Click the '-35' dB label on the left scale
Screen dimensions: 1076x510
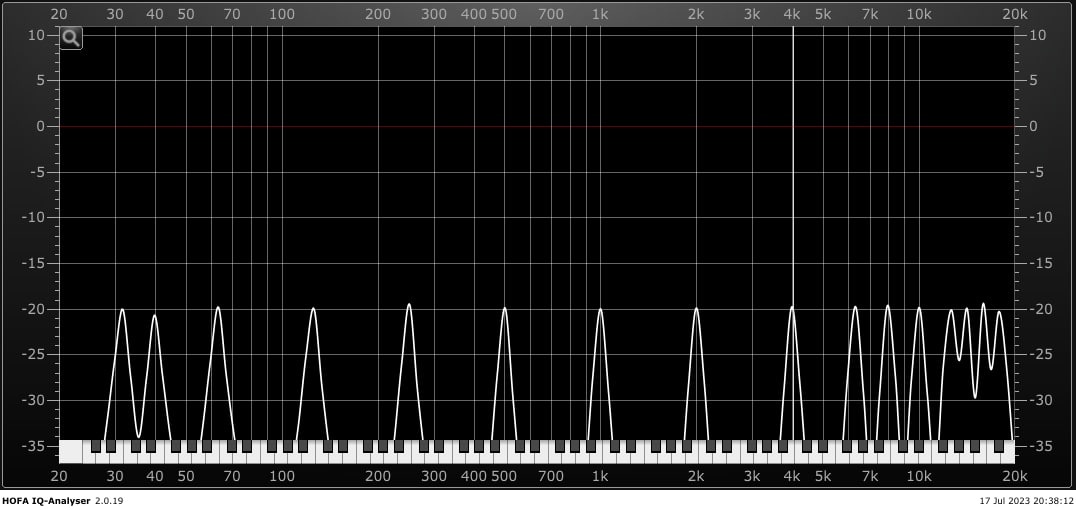[x=34, y=446]
